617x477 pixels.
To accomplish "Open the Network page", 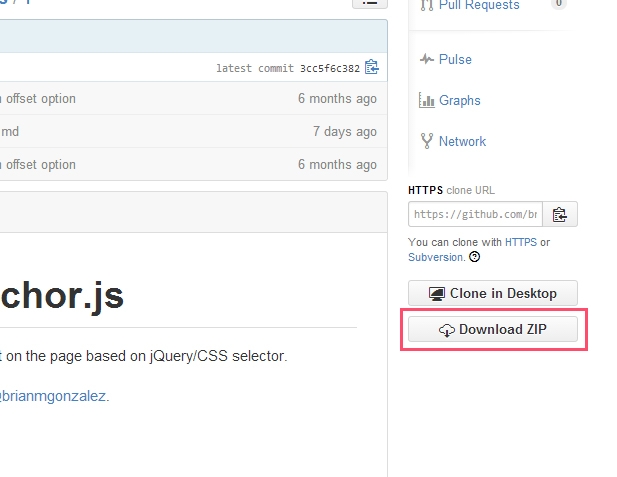I will [x=462, y=141].
